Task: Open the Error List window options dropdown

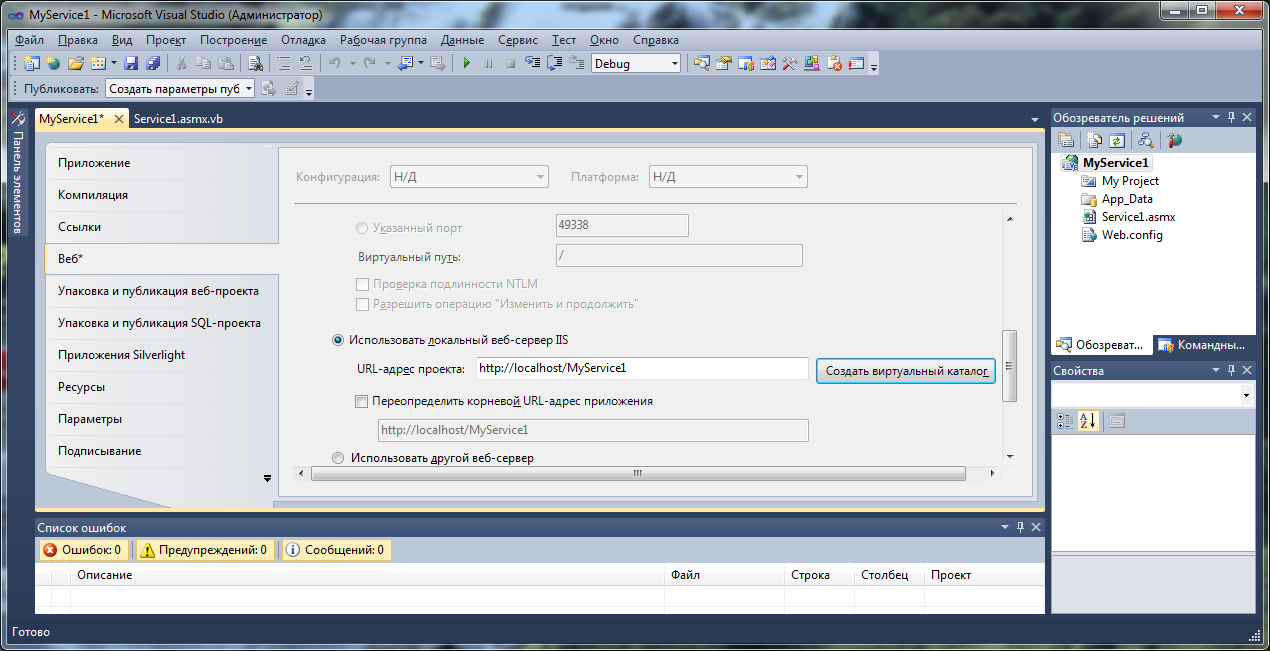Action: pyautogui.click(x=1005, y=527)
